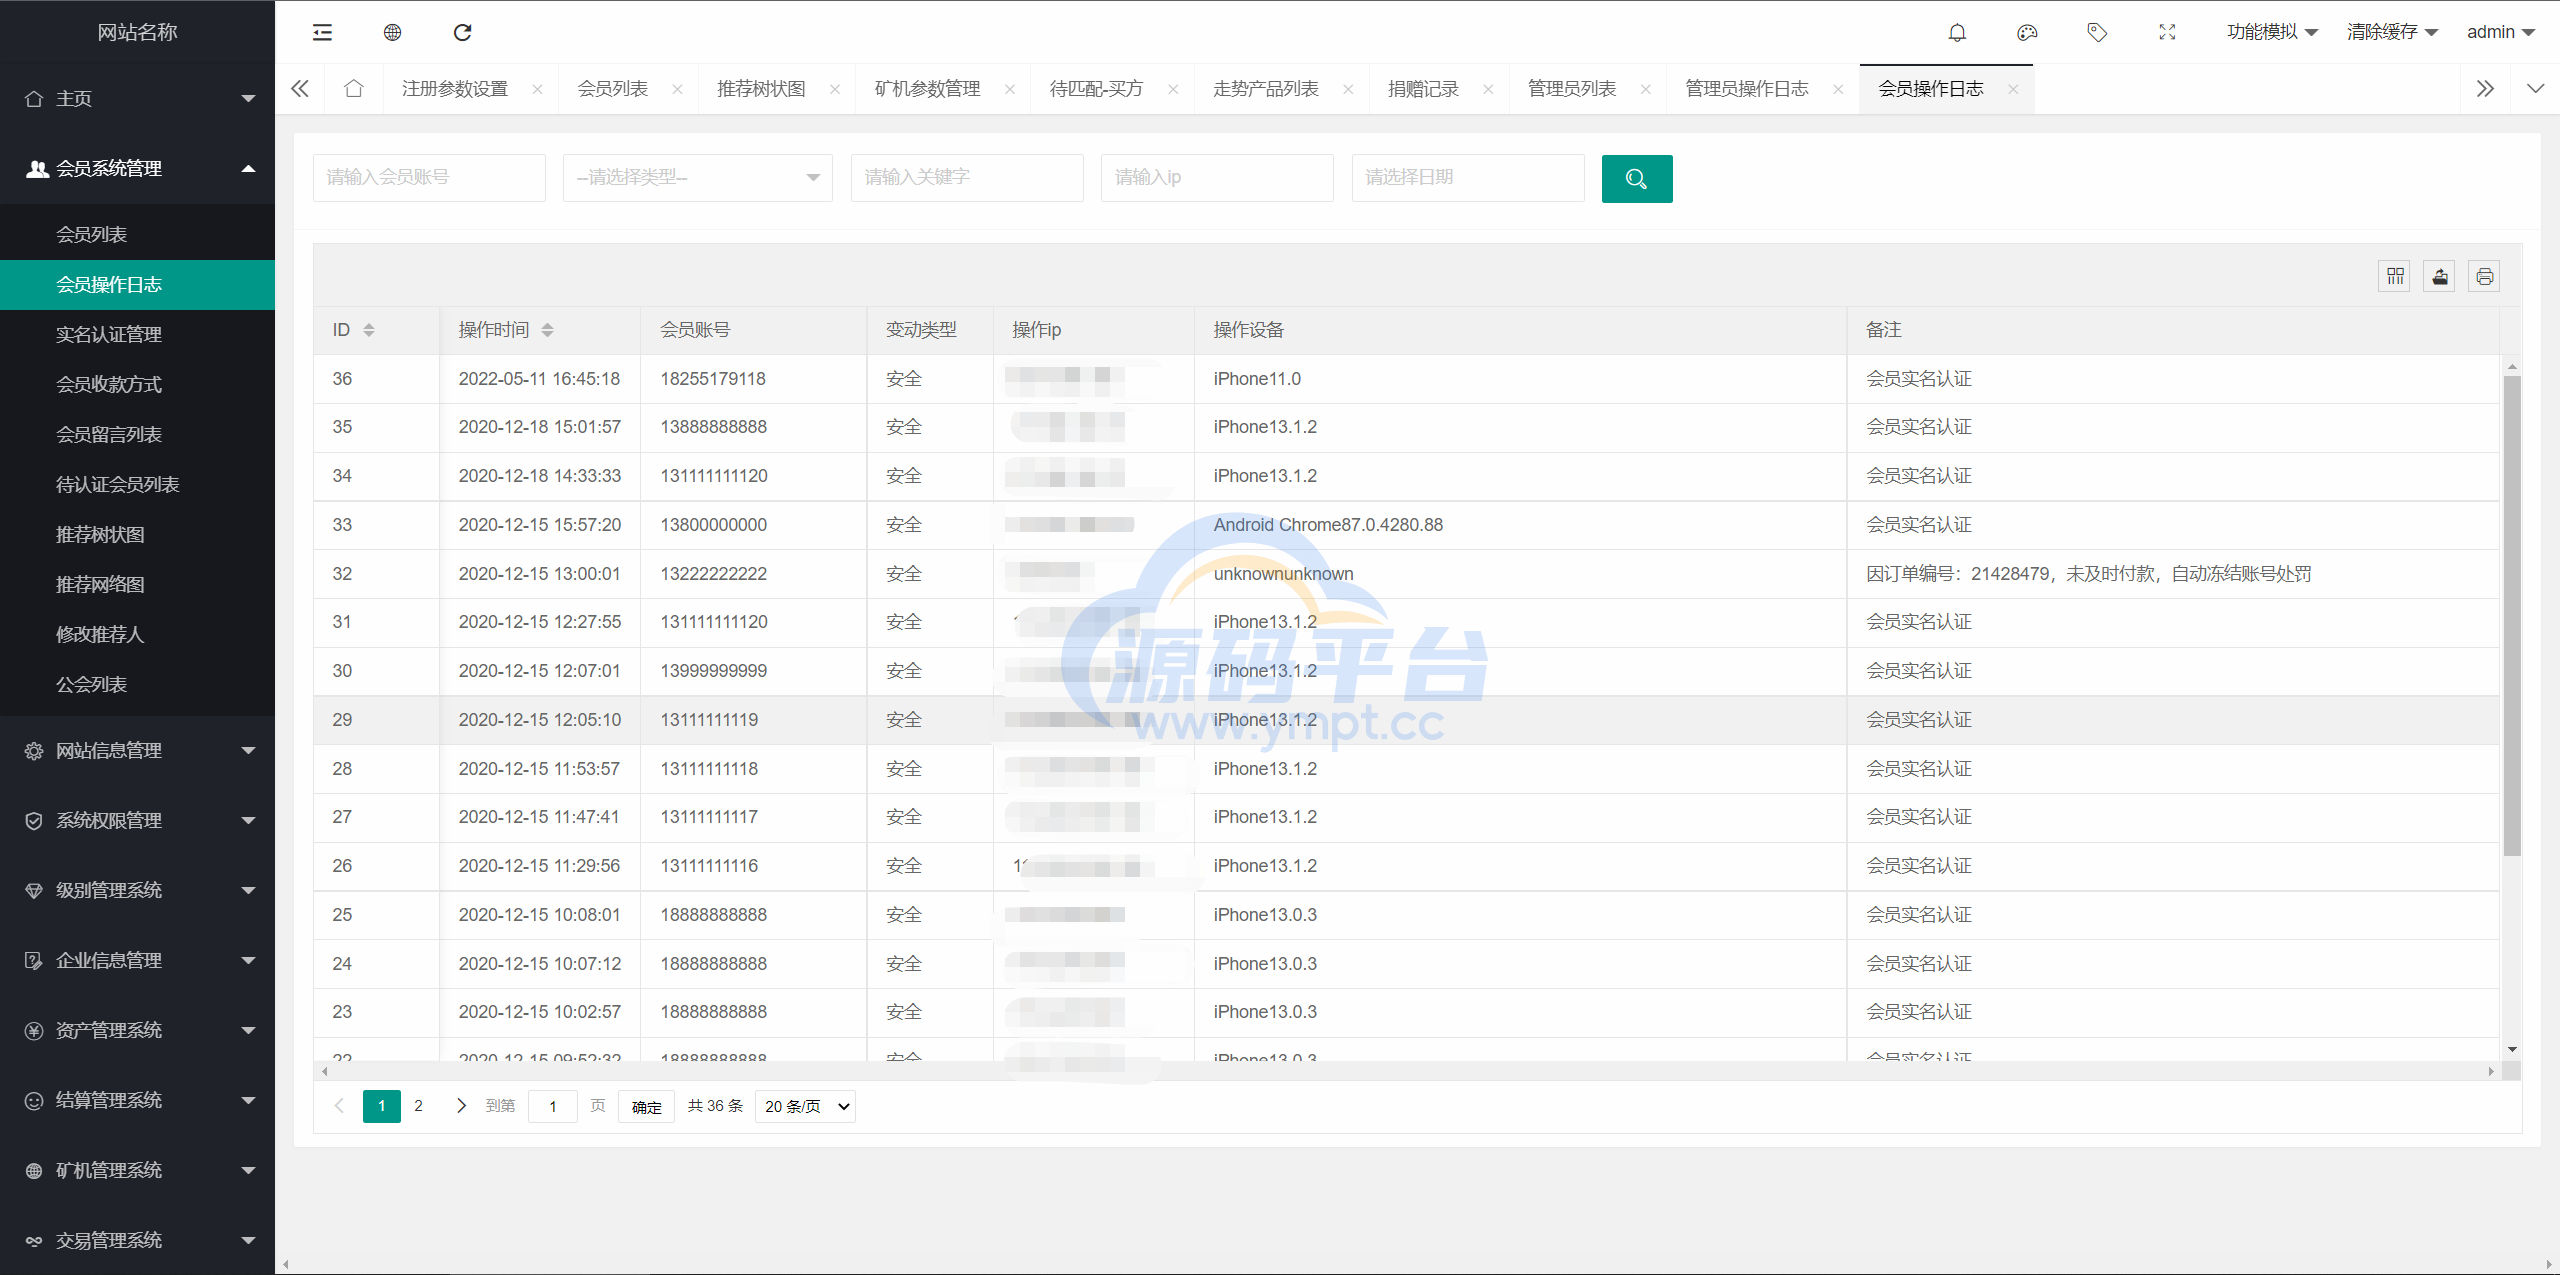Collapse the sidebar menu icon
2560x1275 pixels.
(322, 32)
